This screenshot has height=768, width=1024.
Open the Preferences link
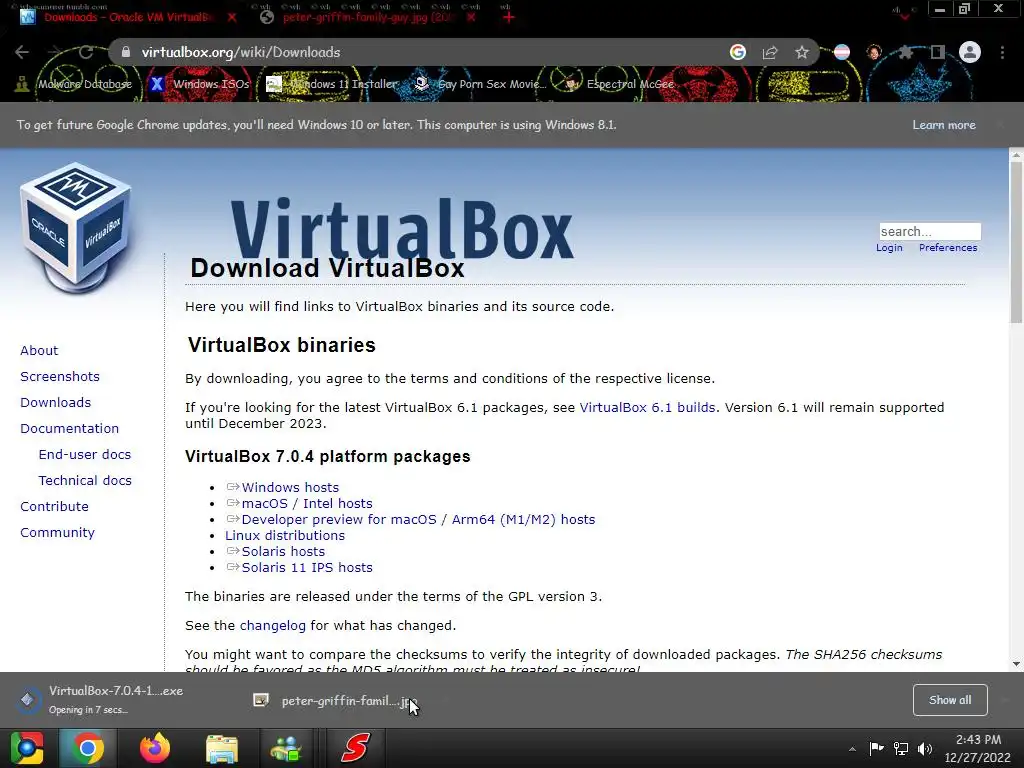pos(948,248)
